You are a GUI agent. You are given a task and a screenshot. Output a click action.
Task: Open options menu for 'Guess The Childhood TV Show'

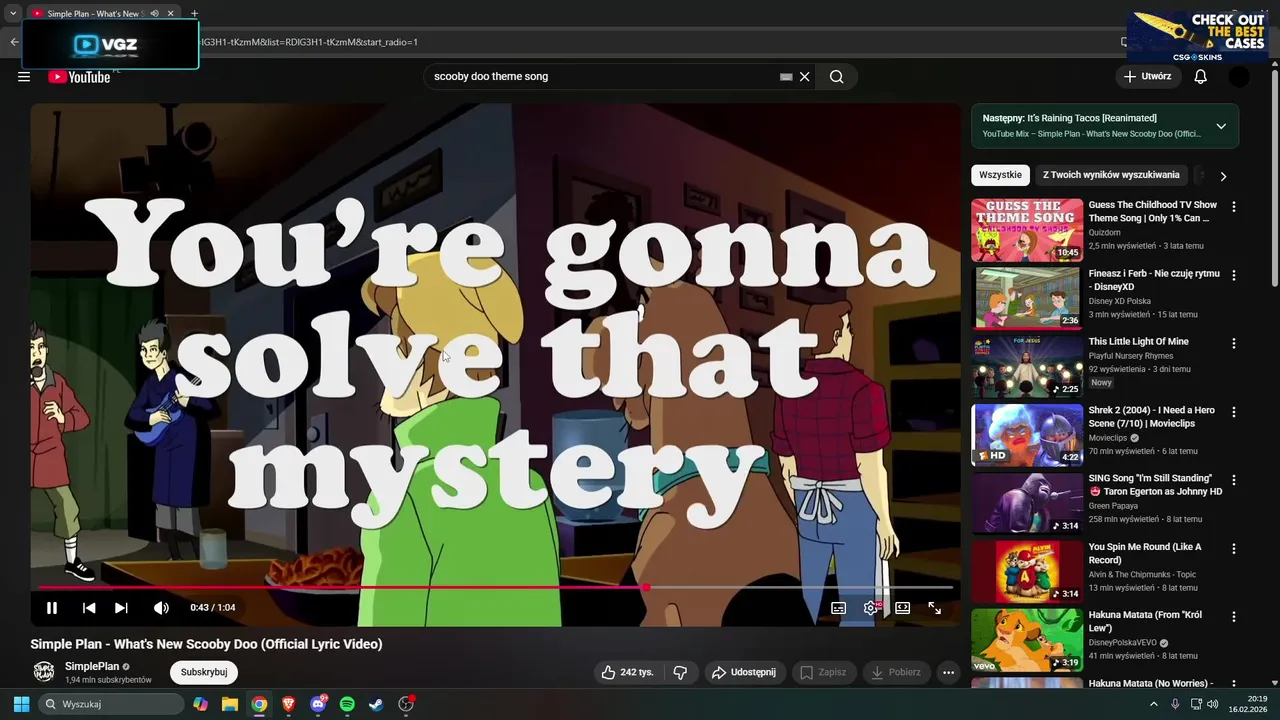point(1233,207)
